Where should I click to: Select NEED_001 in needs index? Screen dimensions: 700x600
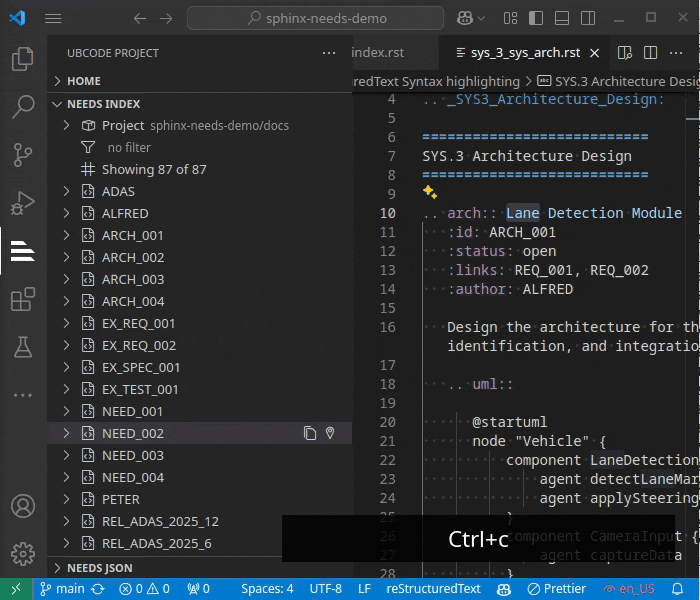(x=200, y=412)
